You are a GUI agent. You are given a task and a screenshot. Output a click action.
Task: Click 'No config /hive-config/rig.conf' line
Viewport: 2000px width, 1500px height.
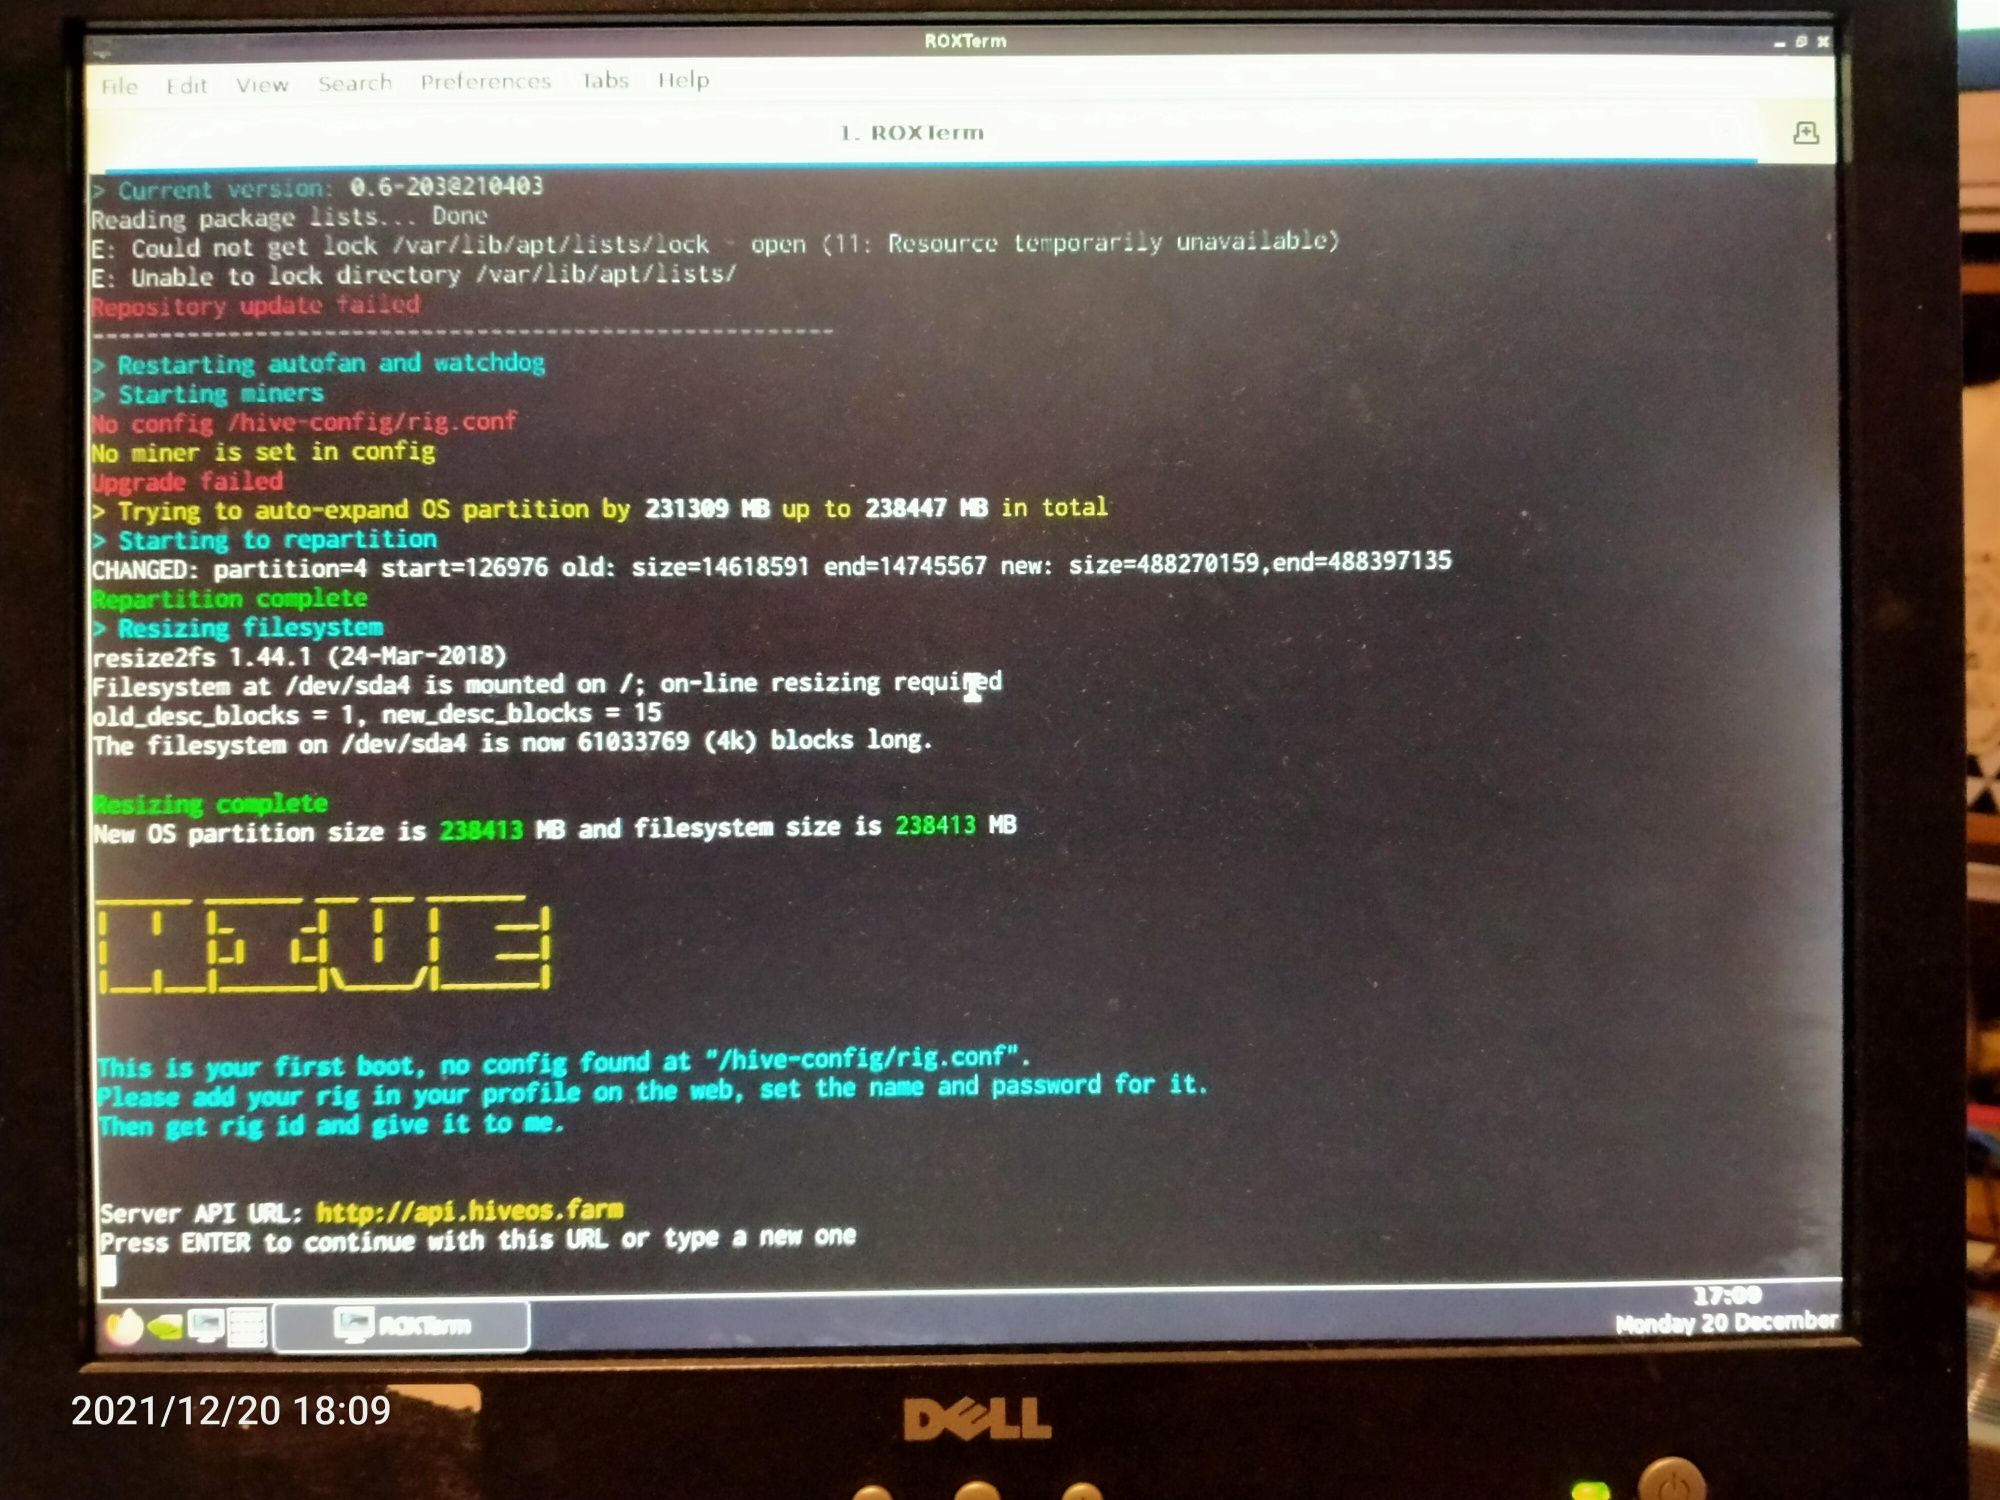[305, 422]
